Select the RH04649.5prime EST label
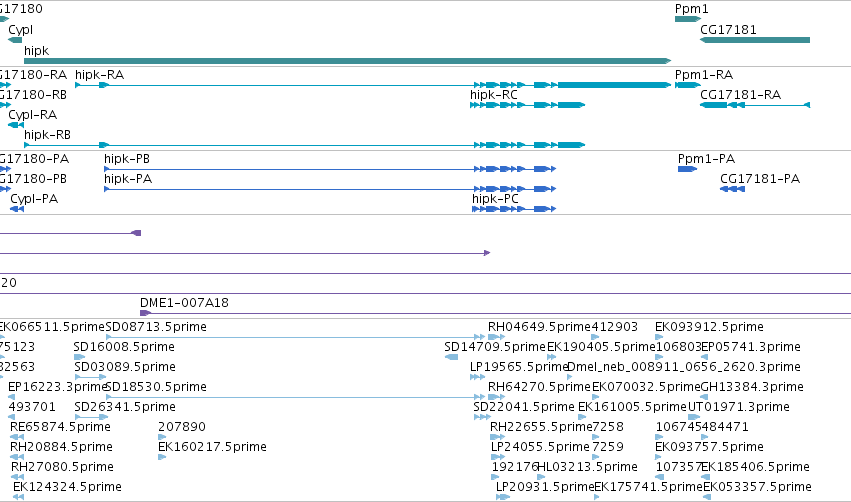 [539, 327]
